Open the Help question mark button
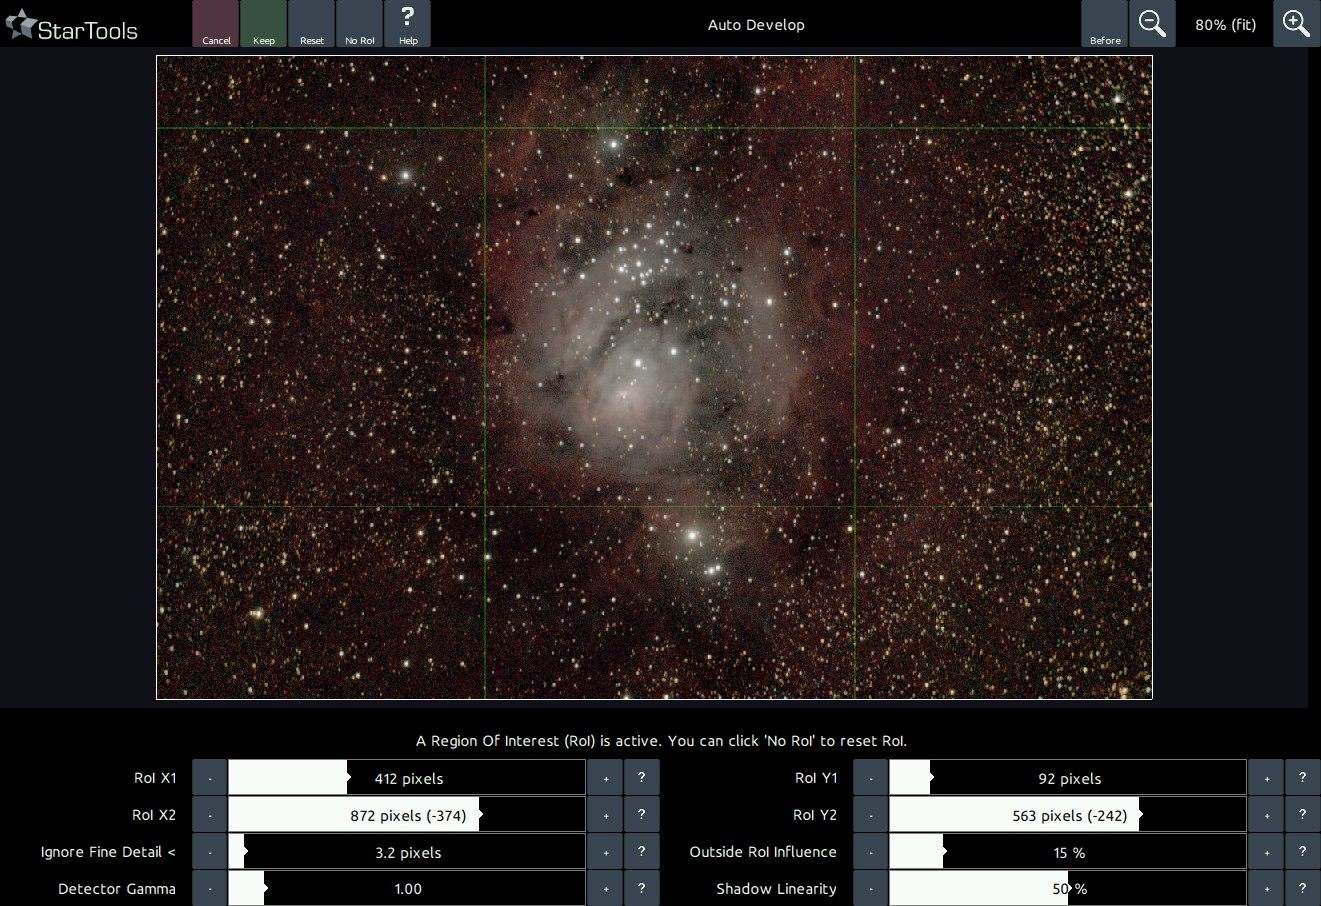 [407, 24]
